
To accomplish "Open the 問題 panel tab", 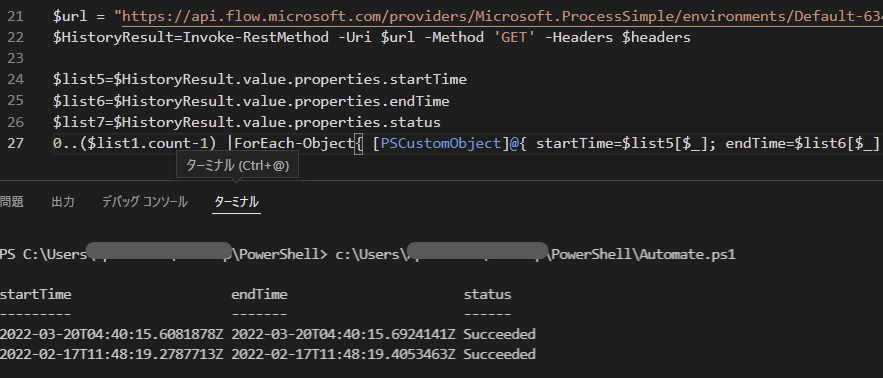I will [11, 202].
